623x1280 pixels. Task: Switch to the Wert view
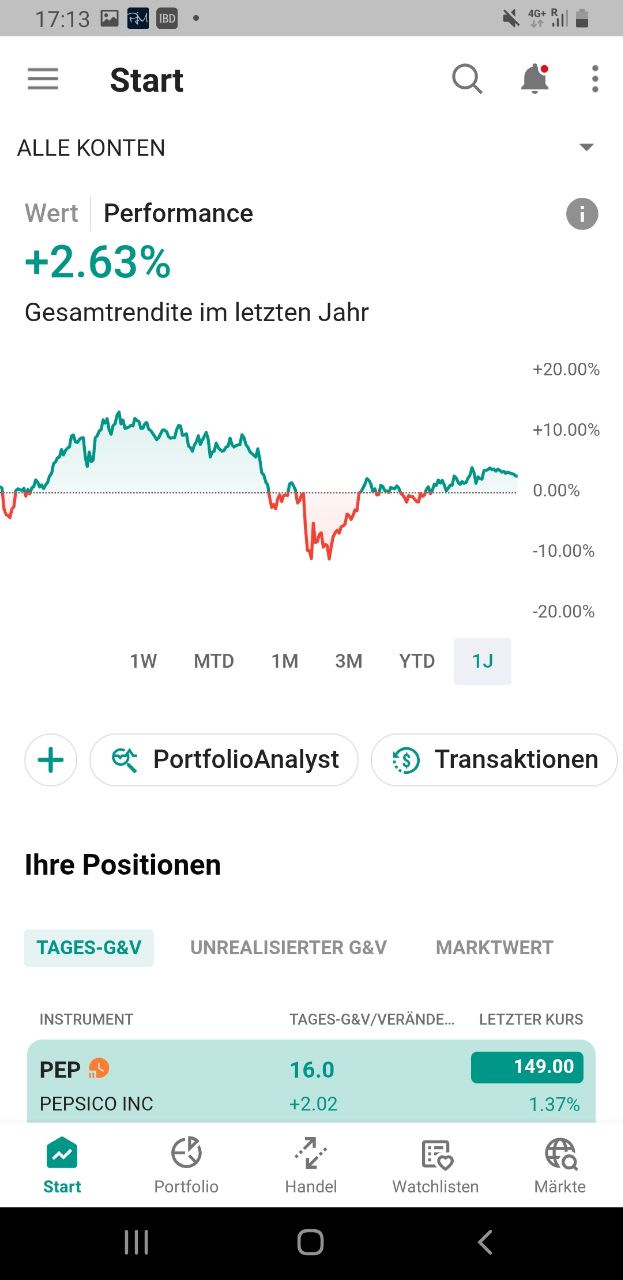[x=51, y=213]
